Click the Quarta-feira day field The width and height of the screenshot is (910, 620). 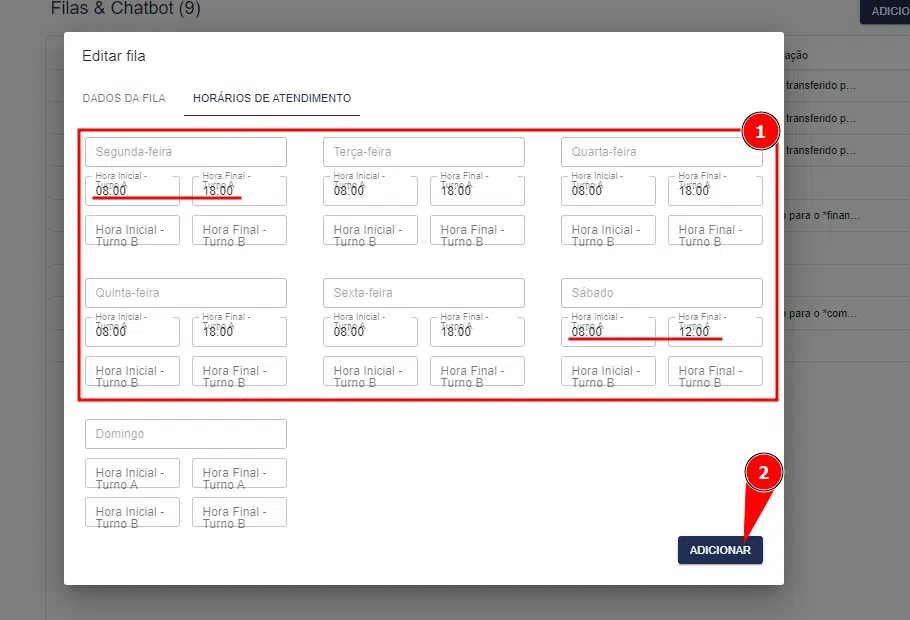[x=662, y=152]
